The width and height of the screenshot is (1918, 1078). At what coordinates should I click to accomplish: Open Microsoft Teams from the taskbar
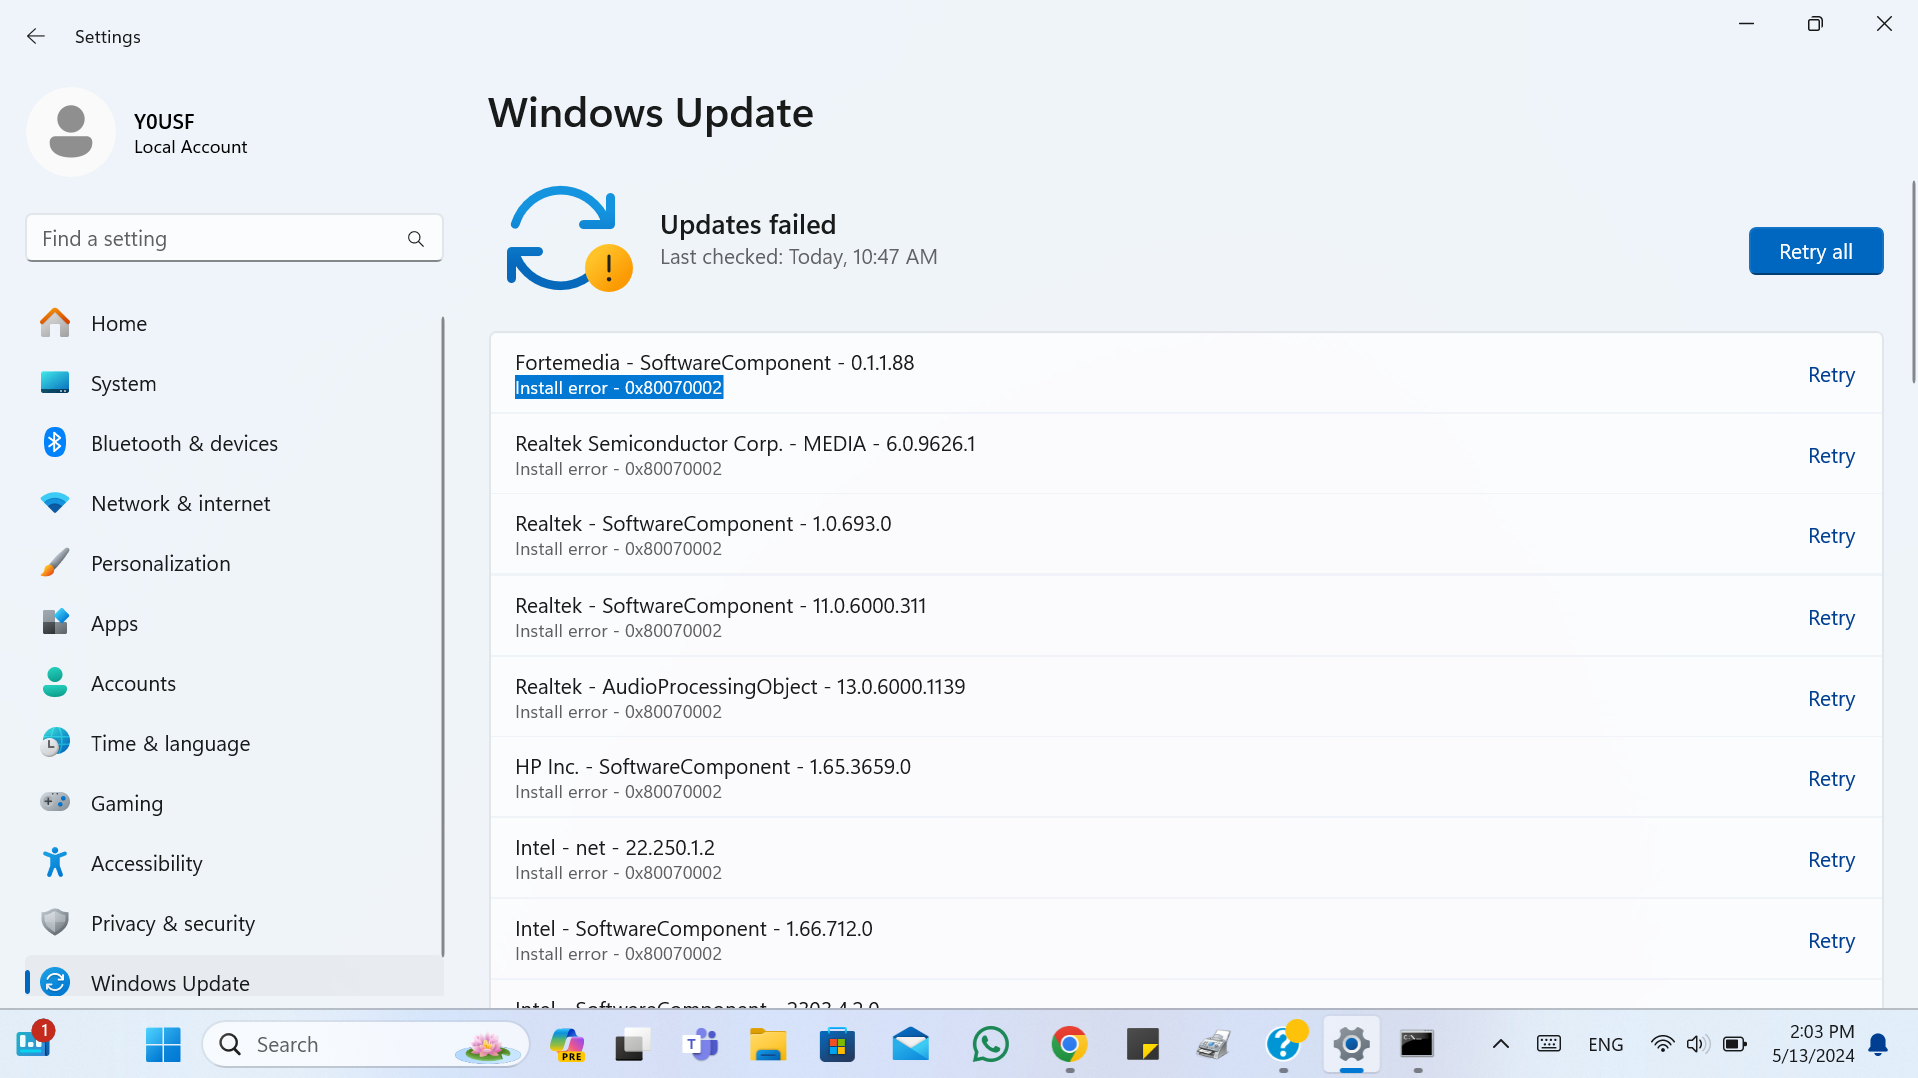[x=700, y=1044]
